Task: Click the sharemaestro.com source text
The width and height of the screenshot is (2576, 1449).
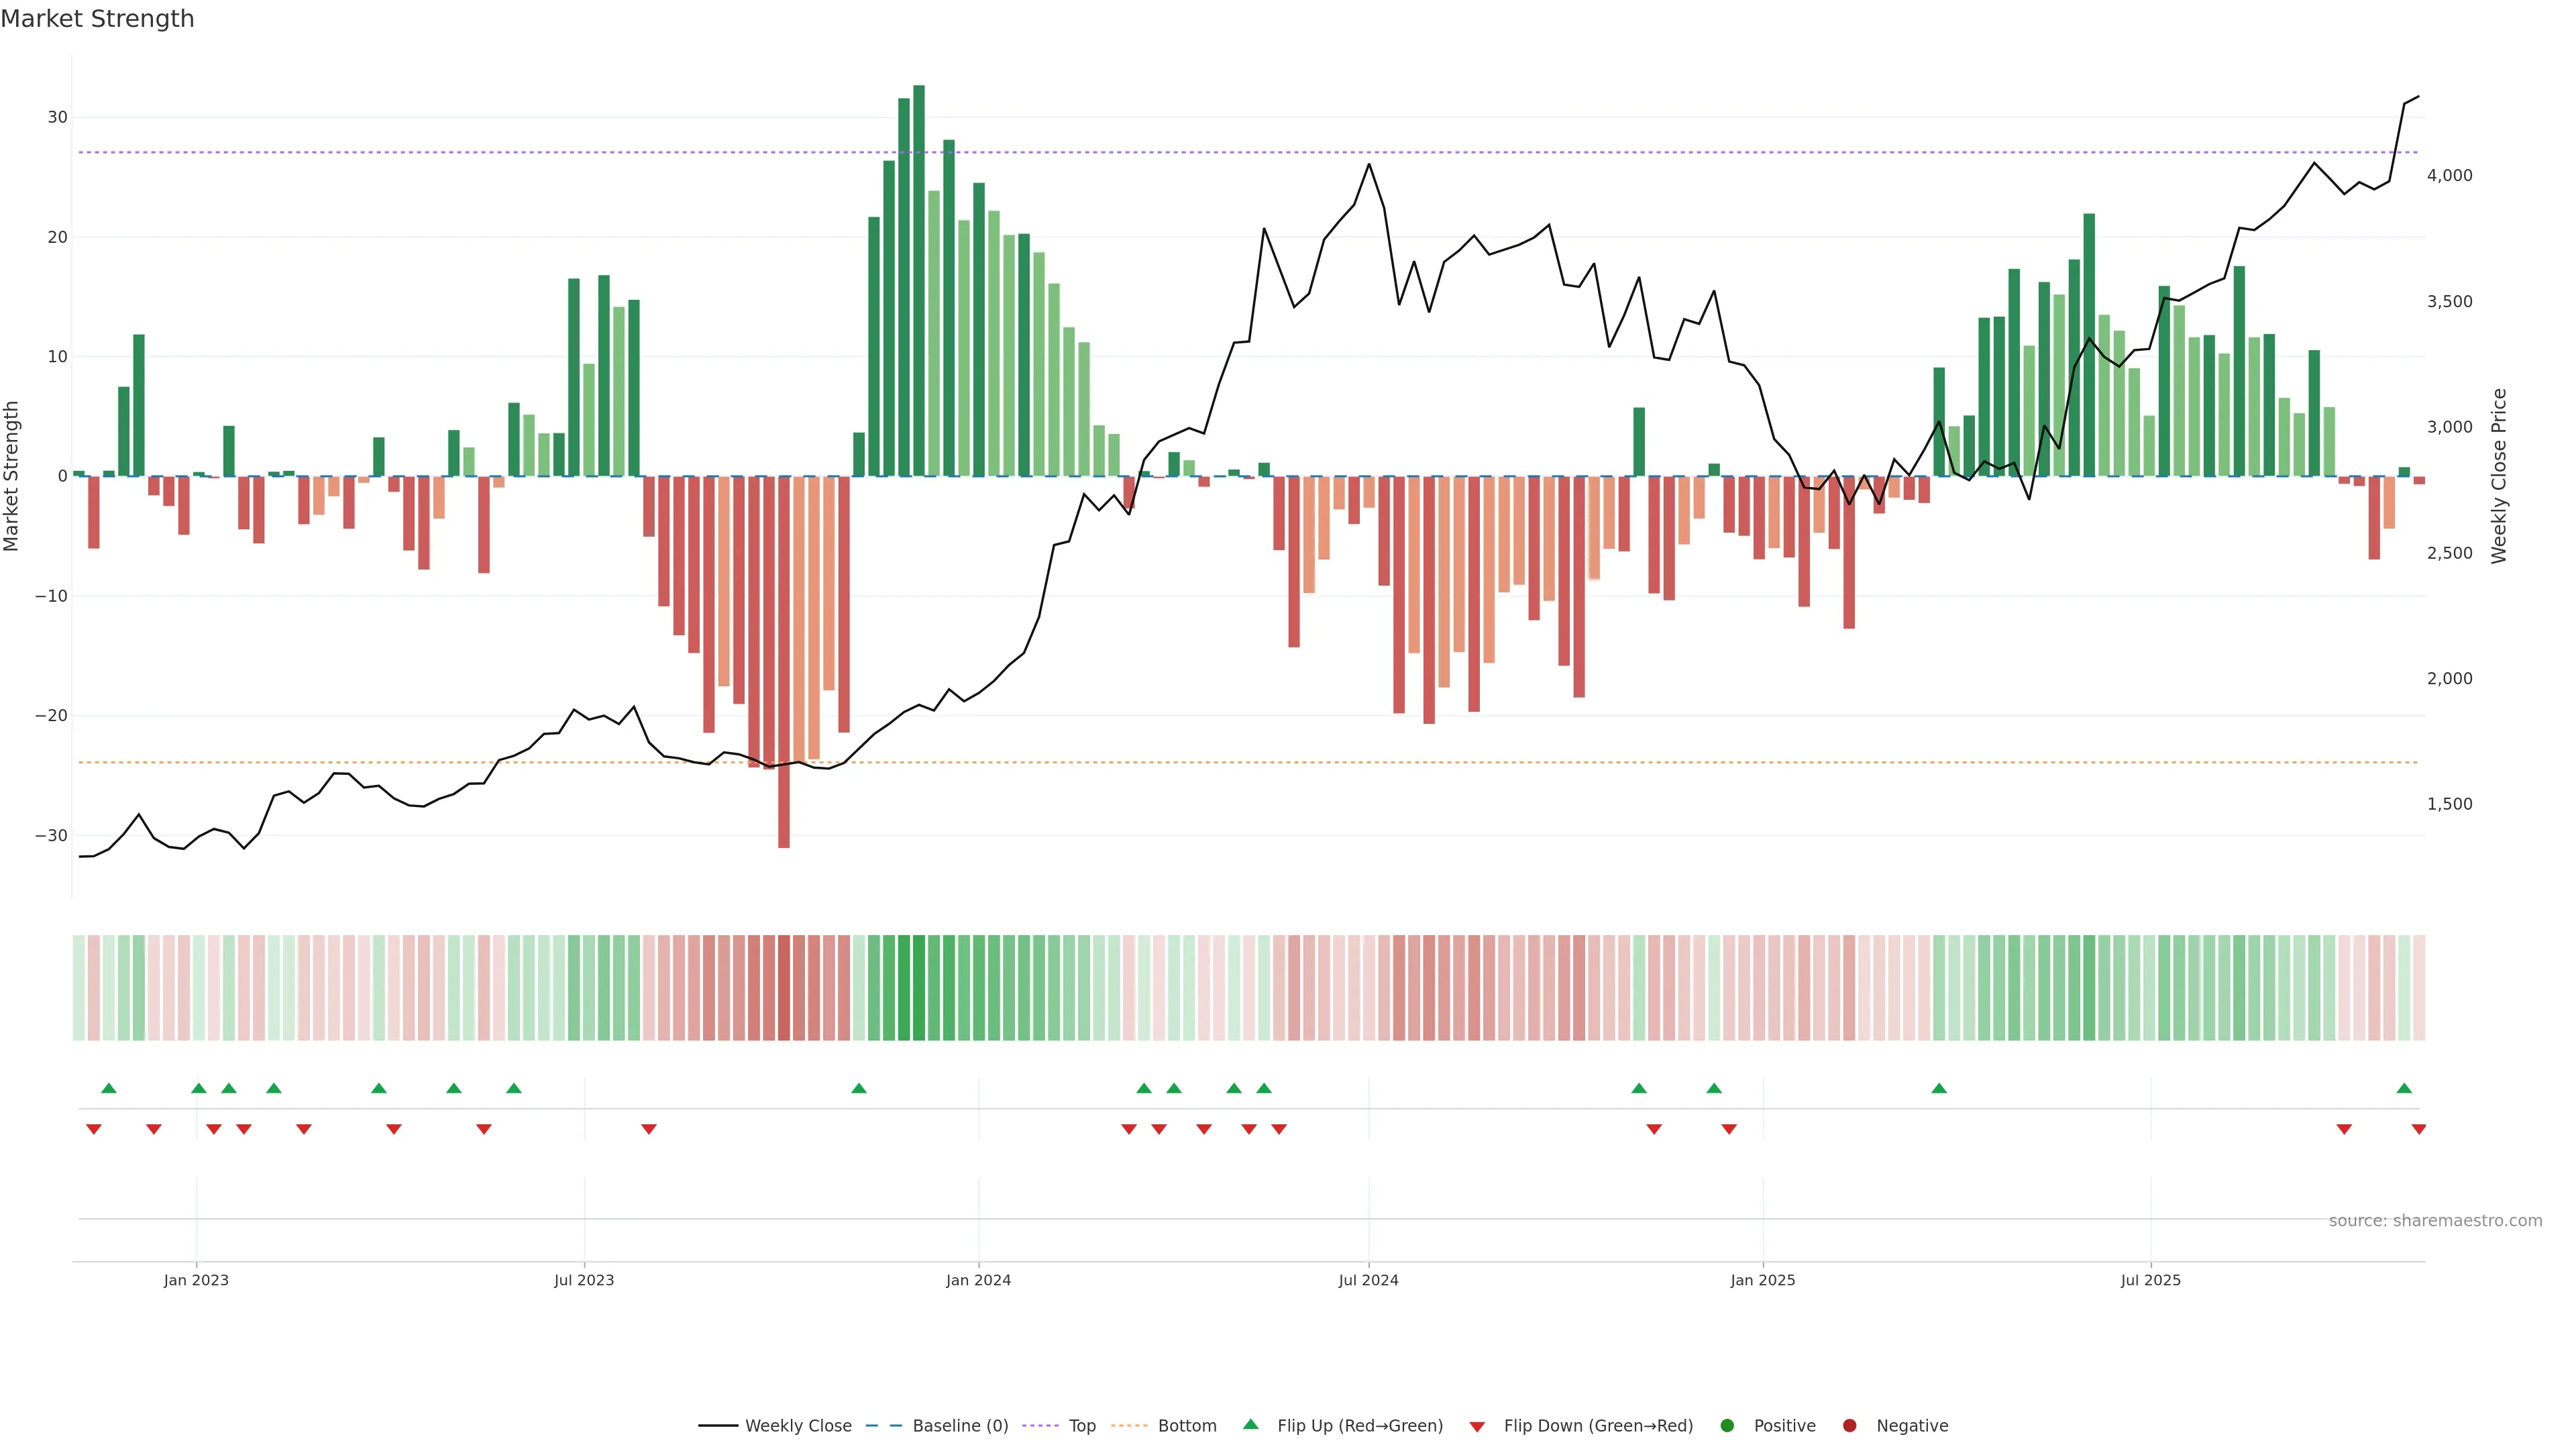Action: click(2435, 1221)
